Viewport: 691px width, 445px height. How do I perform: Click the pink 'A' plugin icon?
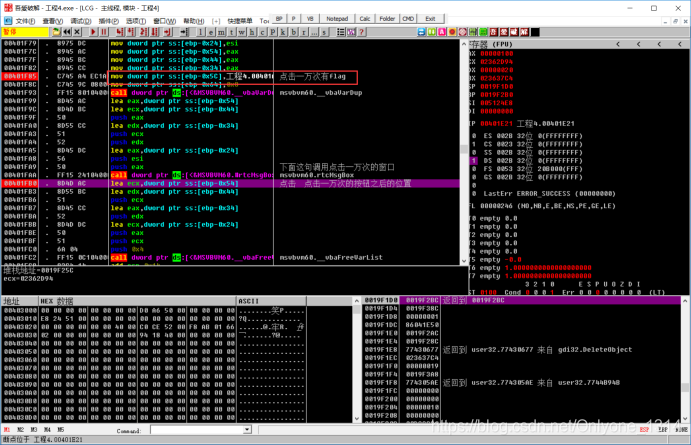tap(442, 32)
